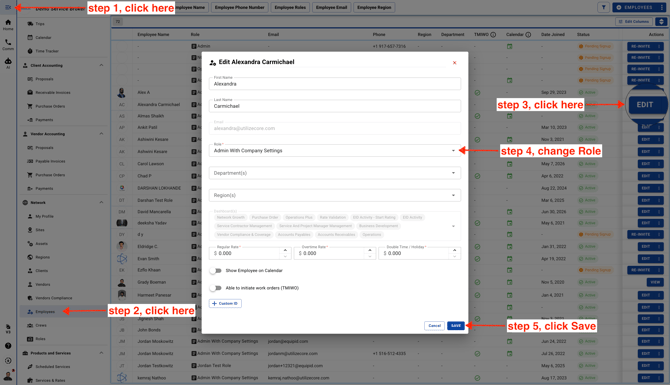Click the Alexandra Carmichael name in the table
Image resolution: width=670 pixels, height=385 pixels.
coord(159,105)
